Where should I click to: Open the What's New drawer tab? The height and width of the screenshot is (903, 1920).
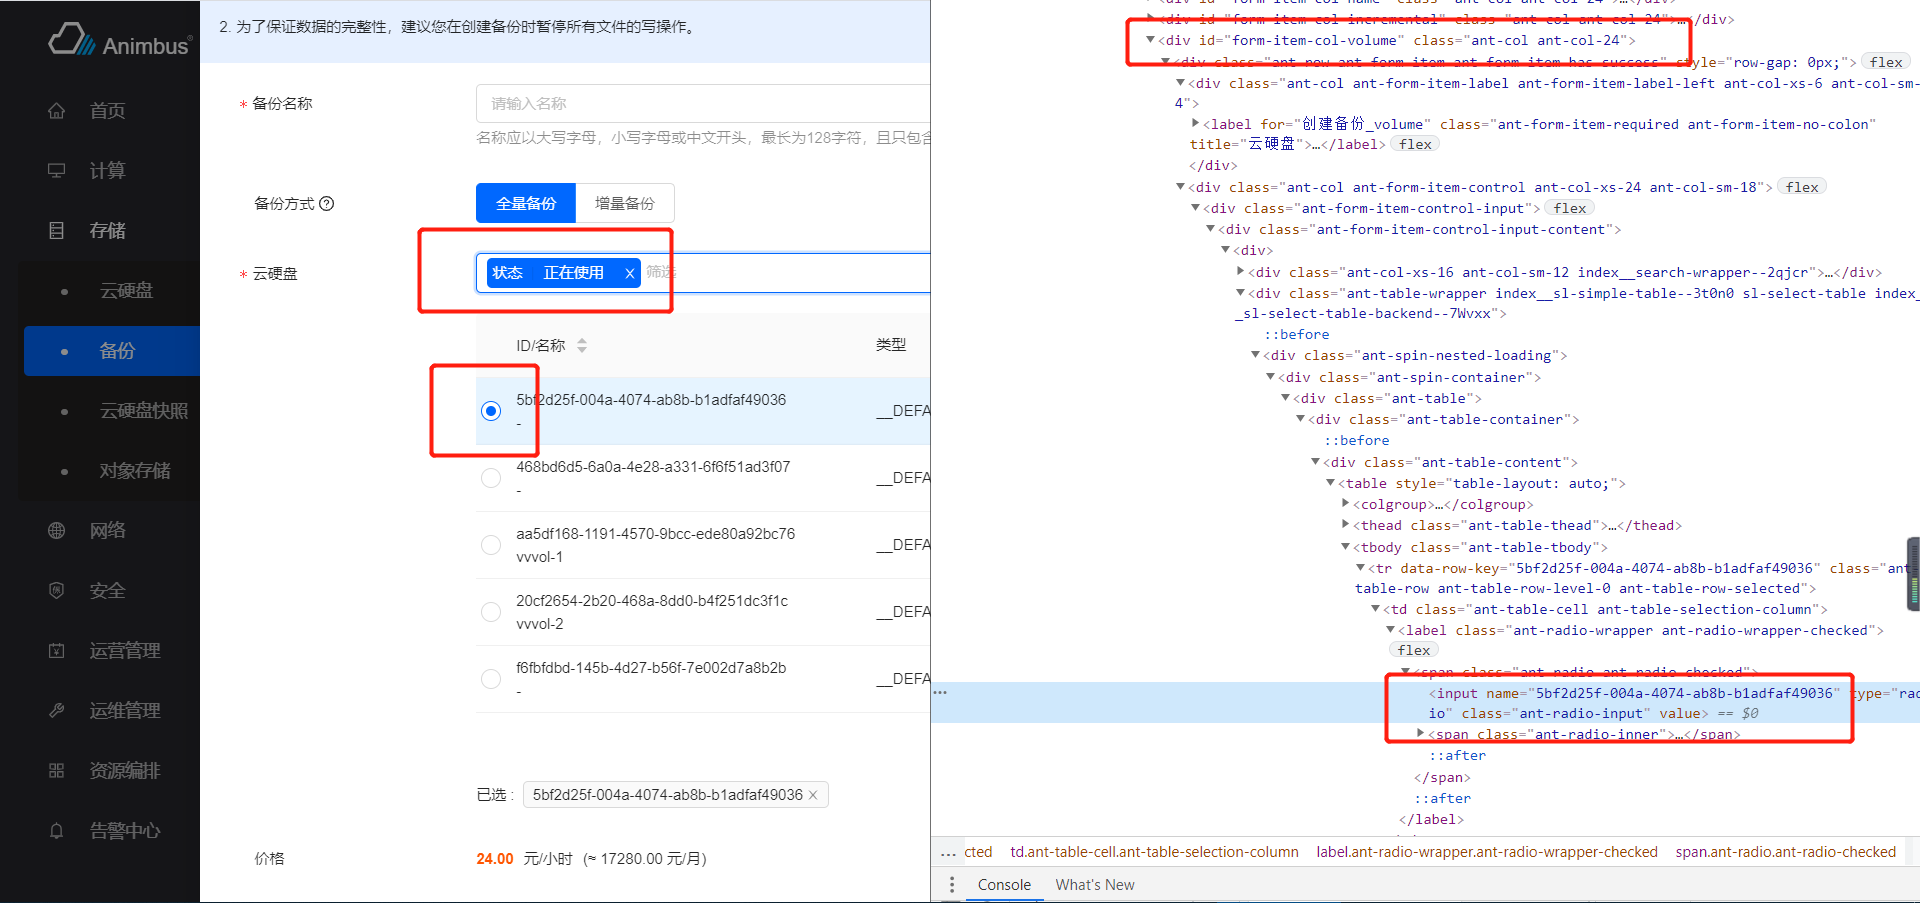pyautogui.click(x=1095, y=885)
